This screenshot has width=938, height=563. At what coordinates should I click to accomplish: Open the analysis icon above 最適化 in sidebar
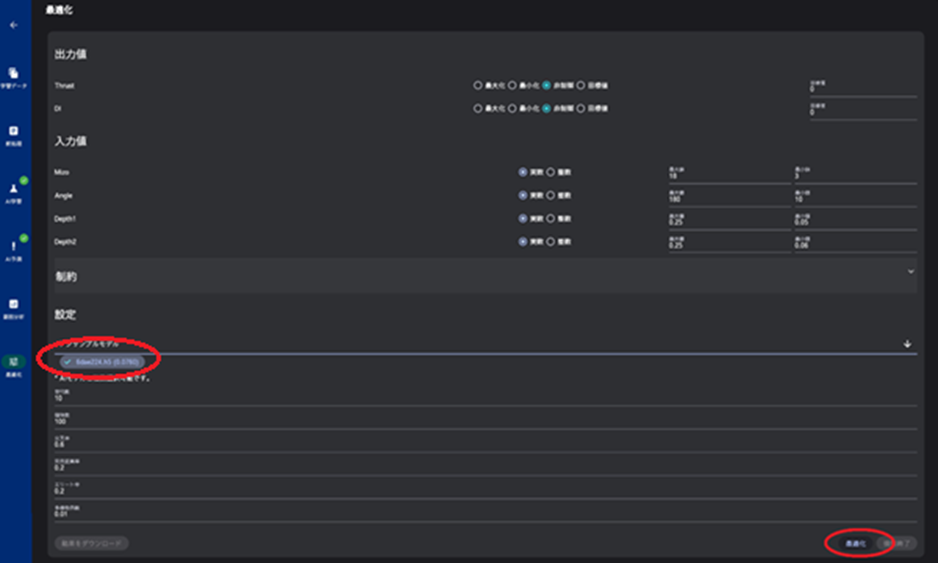pyautogui.click(x=14, y=304)
